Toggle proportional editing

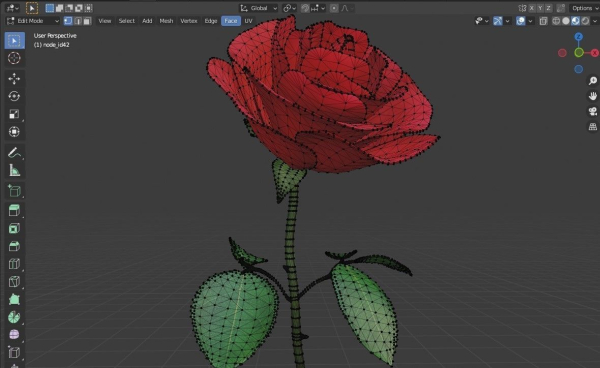[x=334, y=8]
